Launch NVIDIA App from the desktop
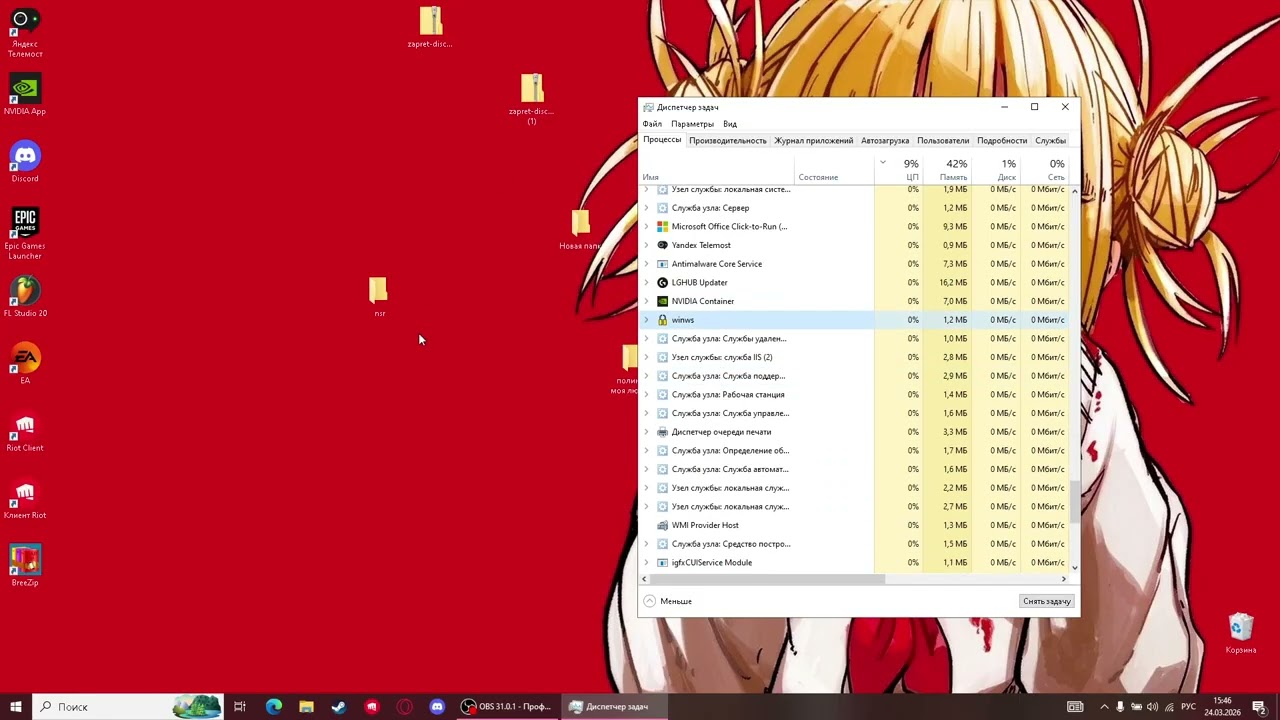The width and height of the screenshot is (1280, 720). 25,95
